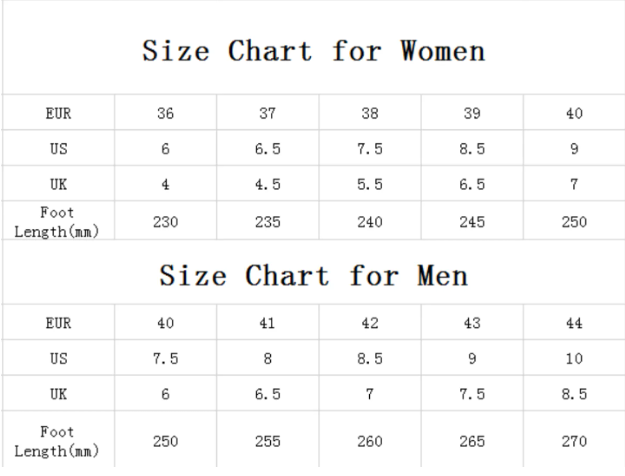
Task: Select women's foot length 245 cell
Action: [472, 220]
